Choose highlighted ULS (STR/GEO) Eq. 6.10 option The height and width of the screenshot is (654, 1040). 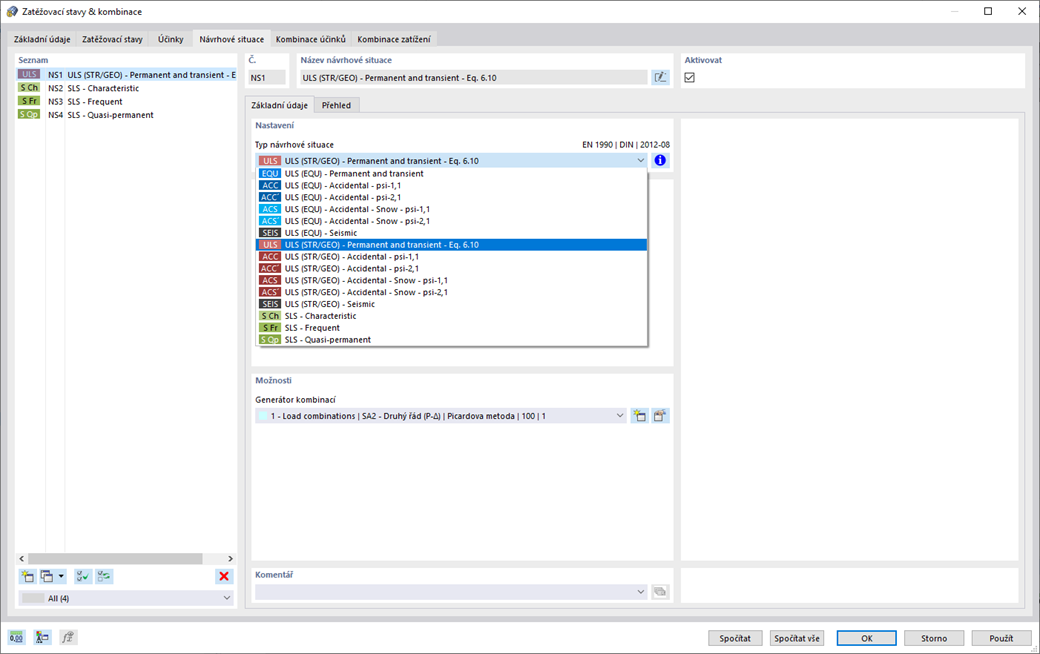point(452,245)
